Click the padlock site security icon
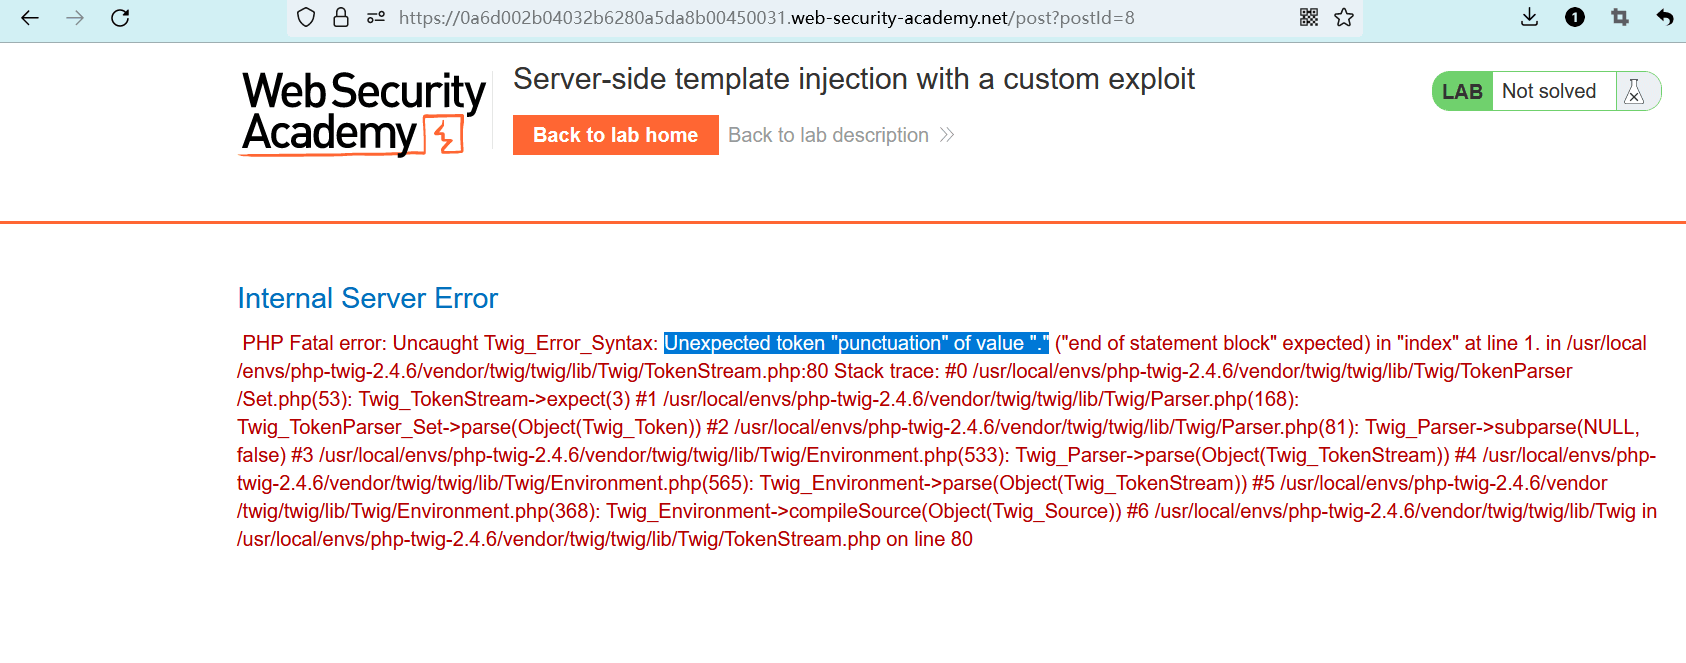 [x=341, y=18]
